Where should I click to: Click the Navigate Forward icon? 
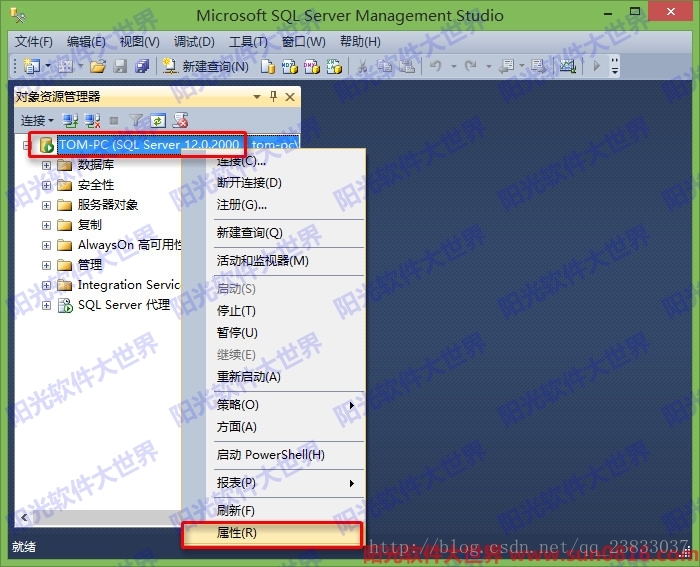[x=538, y=67]
